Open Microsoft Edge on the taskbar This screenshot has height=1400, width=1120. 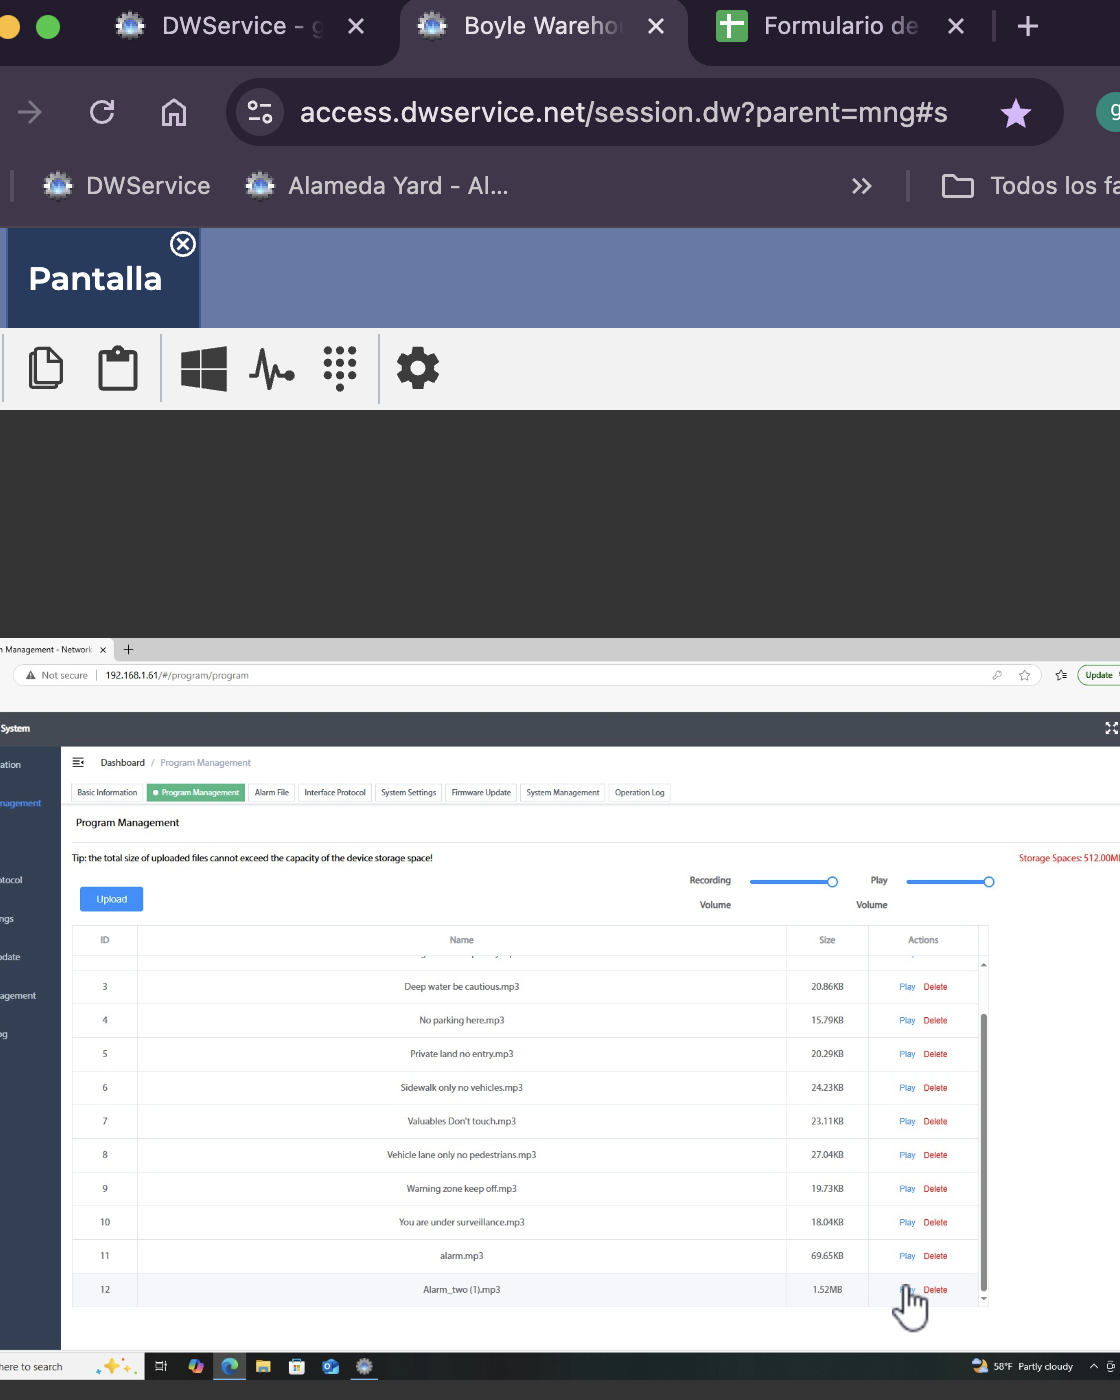[x=230, y=1366]
